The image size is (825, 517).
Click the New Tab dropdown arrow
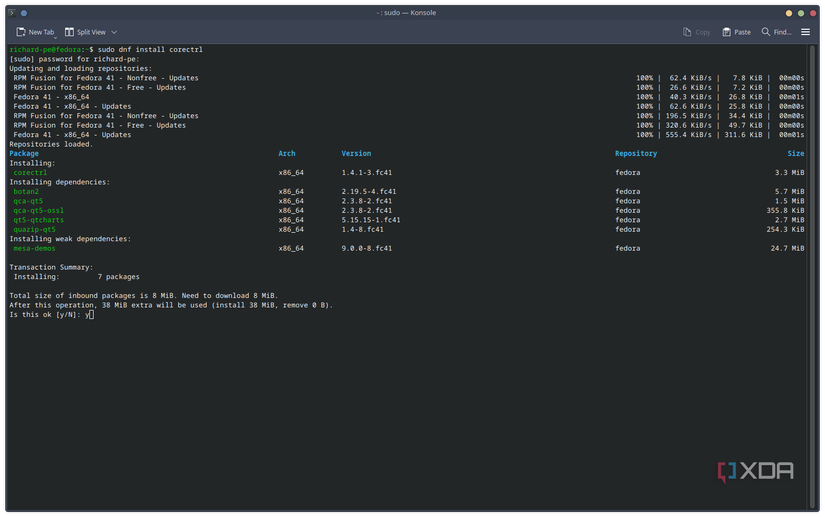[x=55, y=37]
